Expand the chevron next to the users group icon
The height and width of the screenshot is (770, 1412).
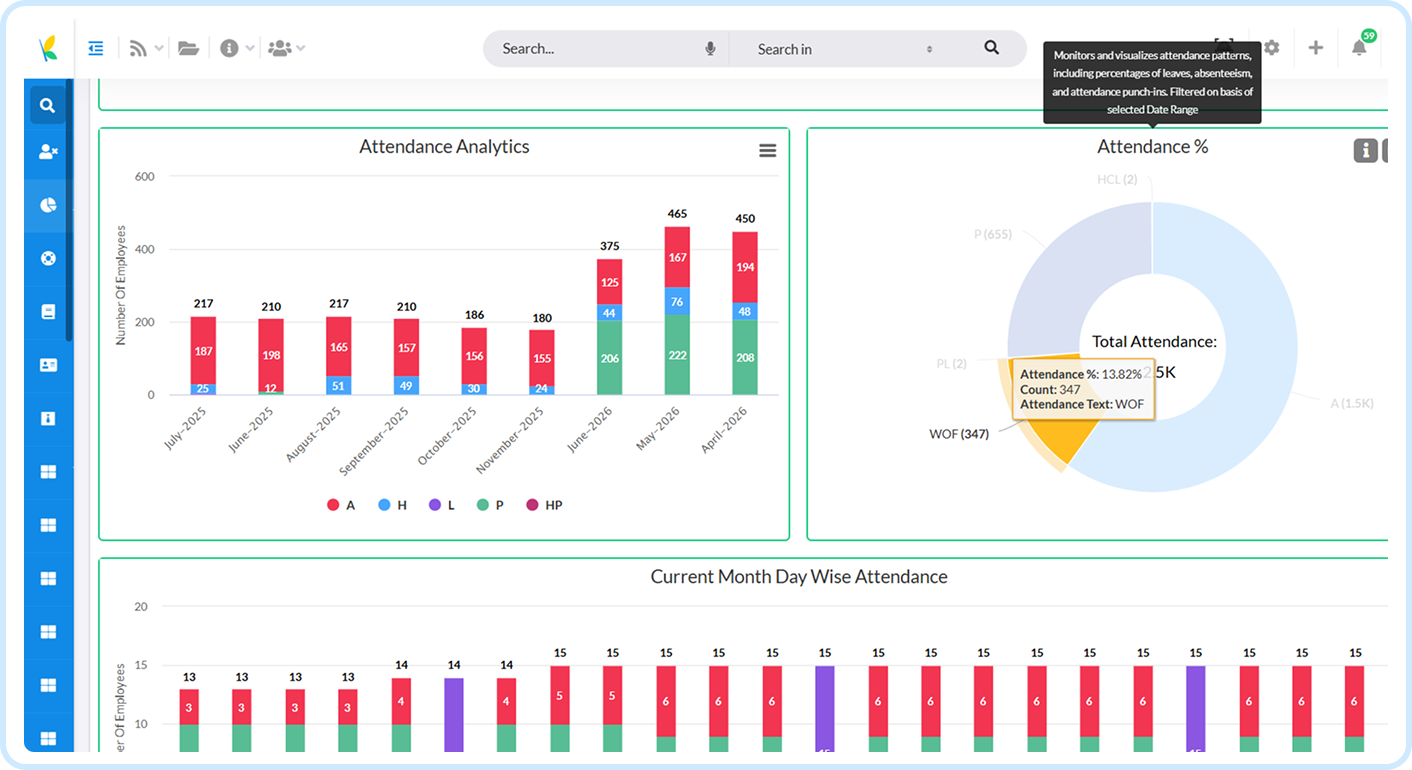click(301, 48)
